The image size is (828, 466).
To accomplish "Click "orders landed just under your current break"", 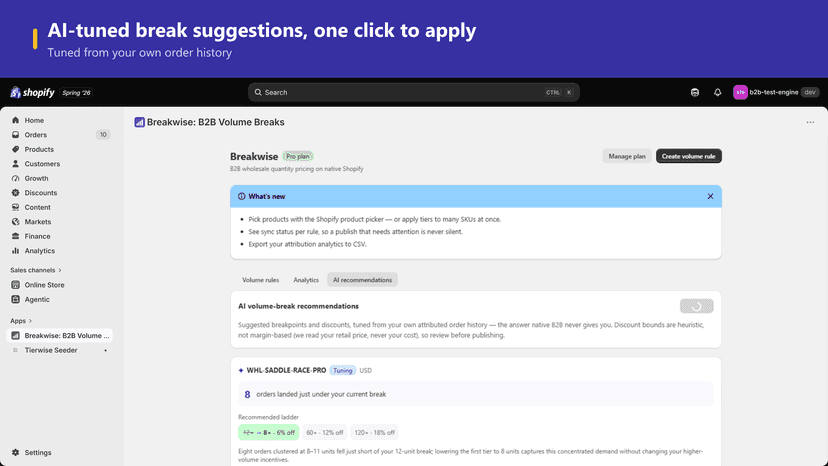I will pyautogui.click(x=321, y=394).
